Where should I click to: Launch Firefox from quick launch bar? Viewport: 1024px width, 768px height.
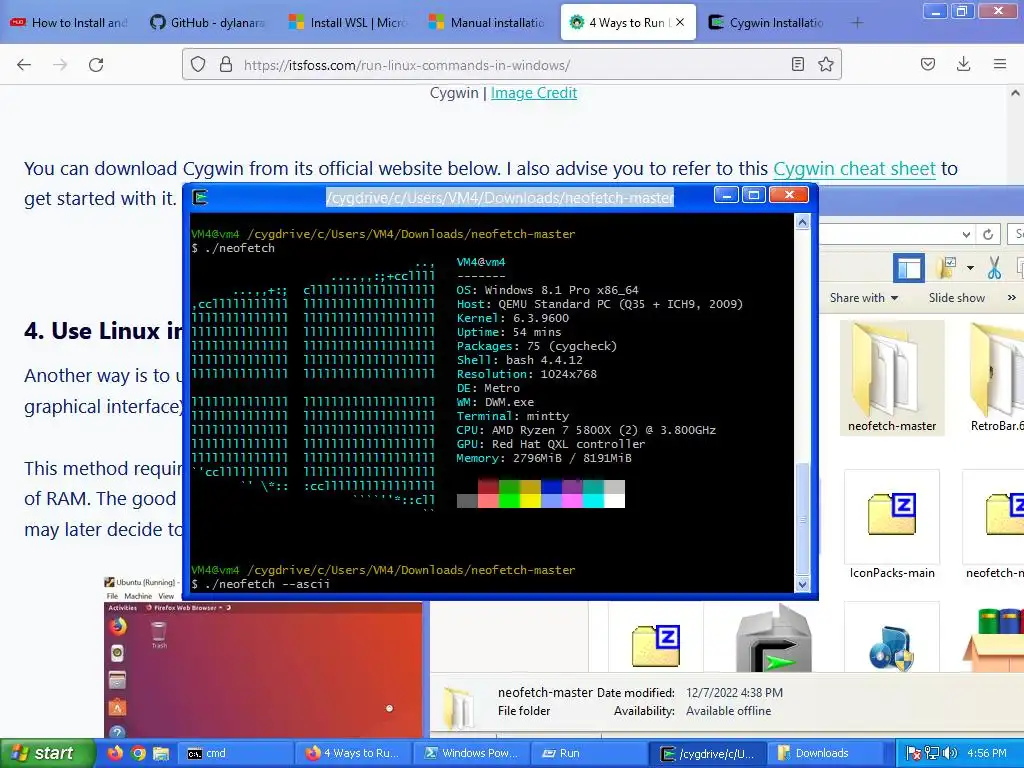tap(116, 754)
